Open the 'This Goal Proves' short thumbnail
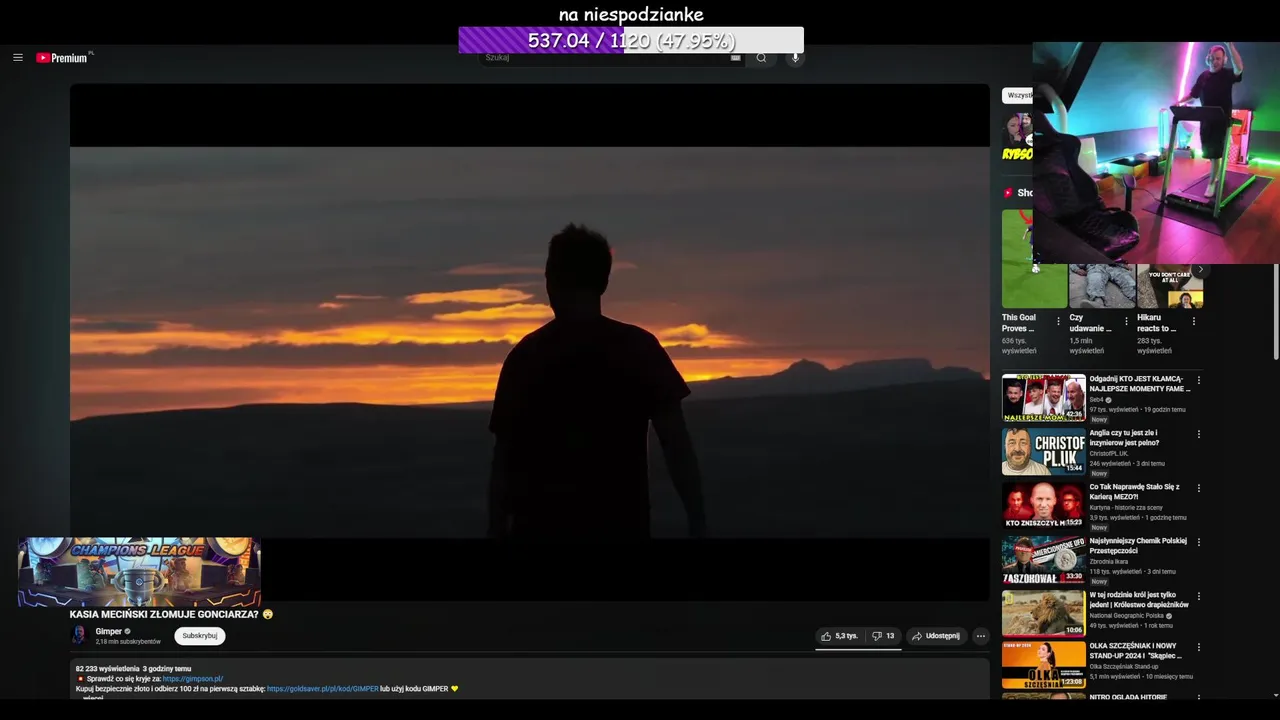 (1034, 260)
